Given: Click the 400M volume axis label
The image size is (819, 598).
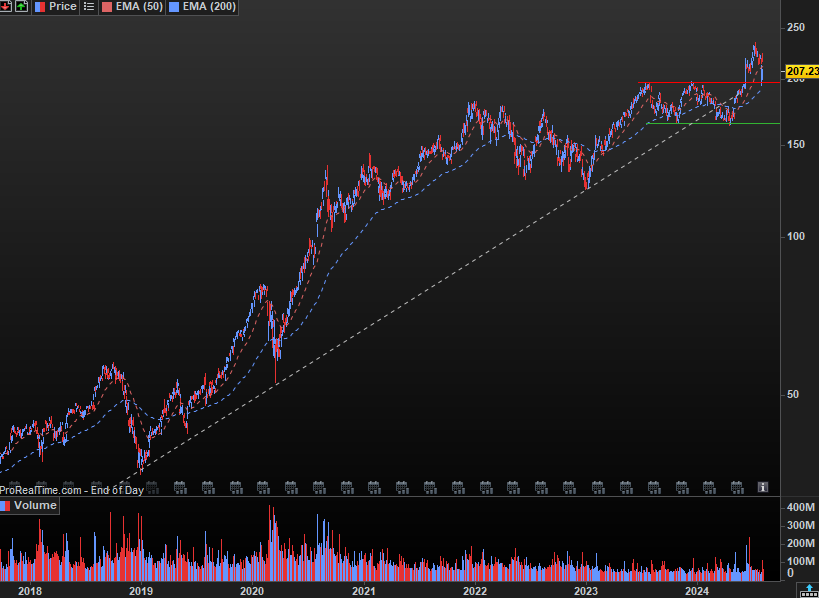Looking at the screenshot, I should (801, 507).
